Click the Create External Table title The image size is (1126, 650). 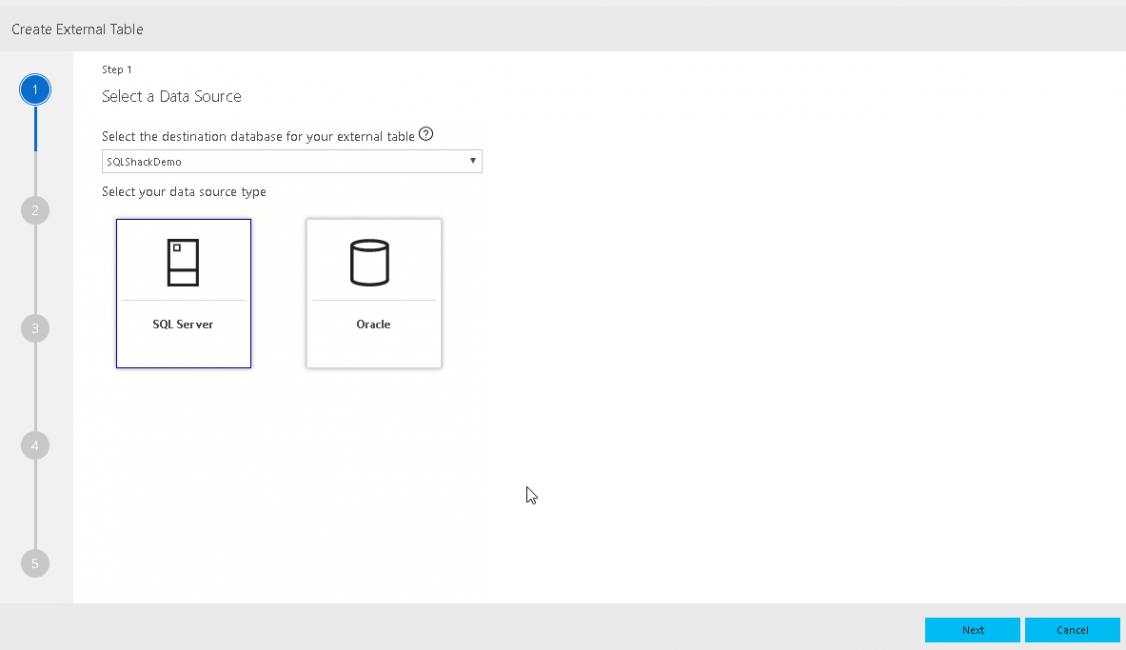(77, 29)
